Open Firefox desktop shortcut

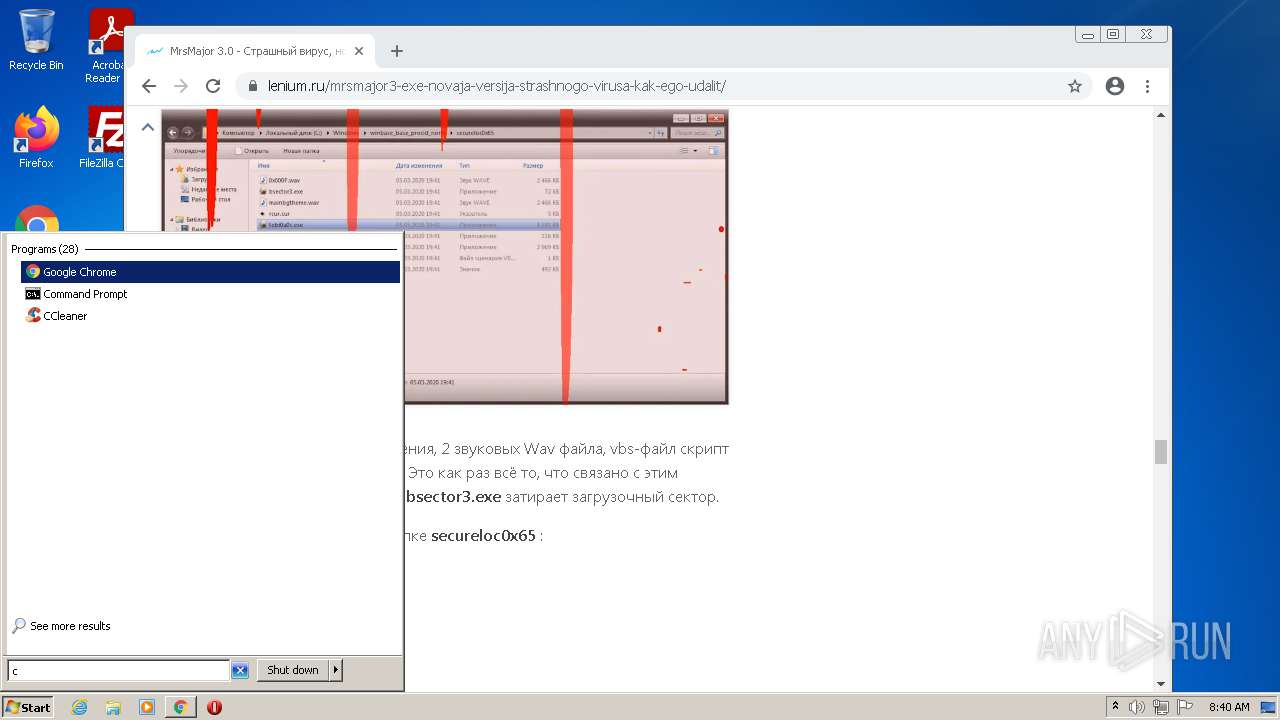tap(36, 138)
